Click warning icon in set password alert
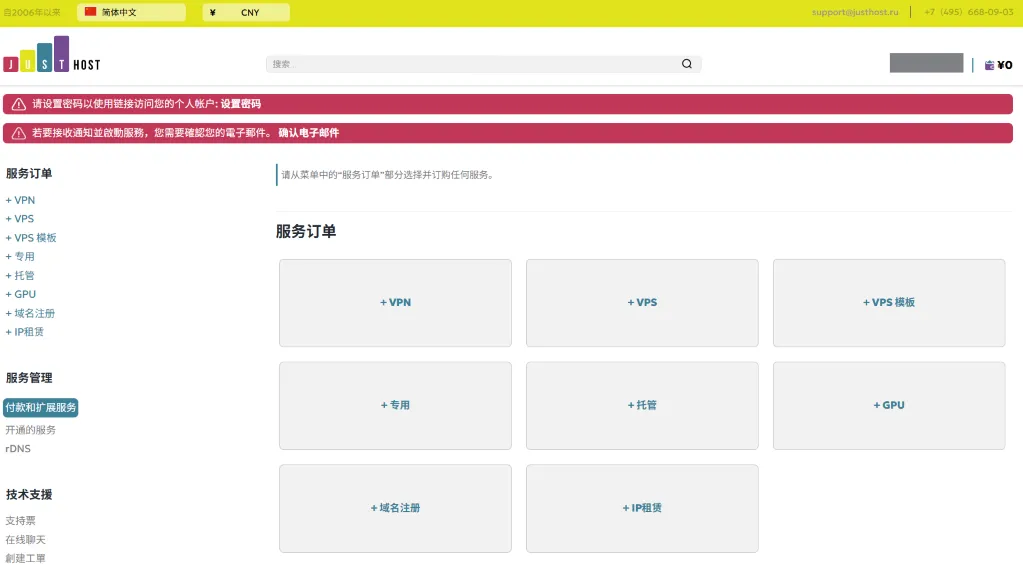This screenshot has height=565, width=1023. [18, 104]
